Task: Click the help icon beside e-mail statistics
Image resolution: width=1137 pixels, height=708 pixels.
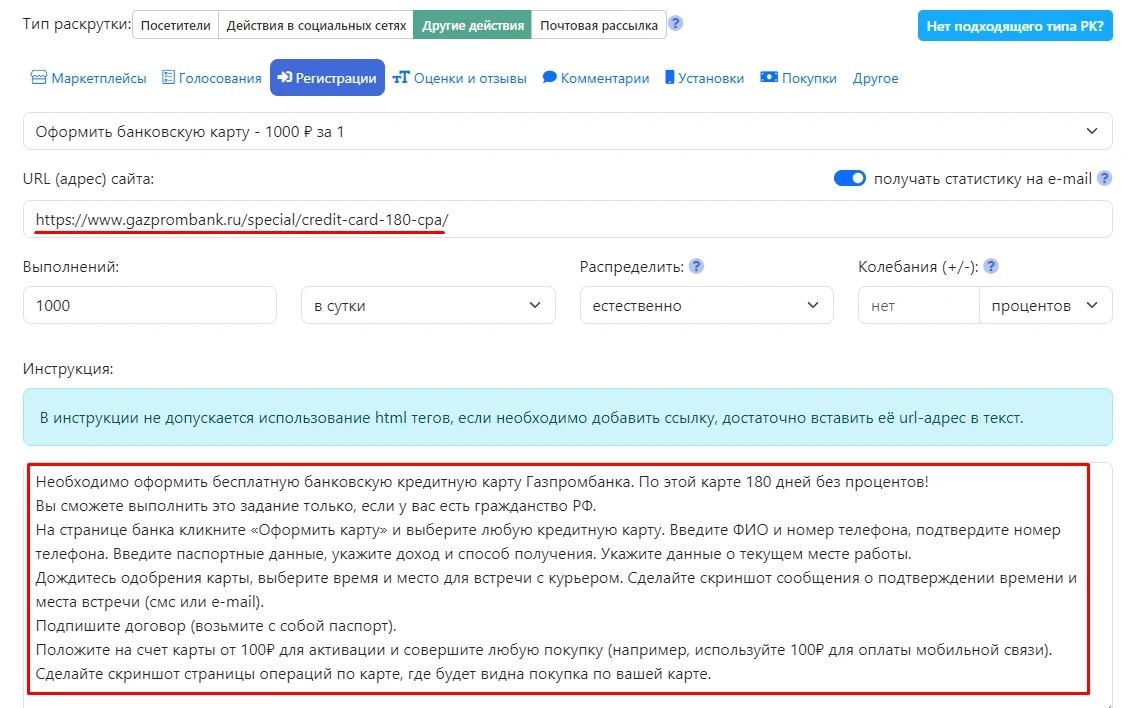Action: 1104,179
